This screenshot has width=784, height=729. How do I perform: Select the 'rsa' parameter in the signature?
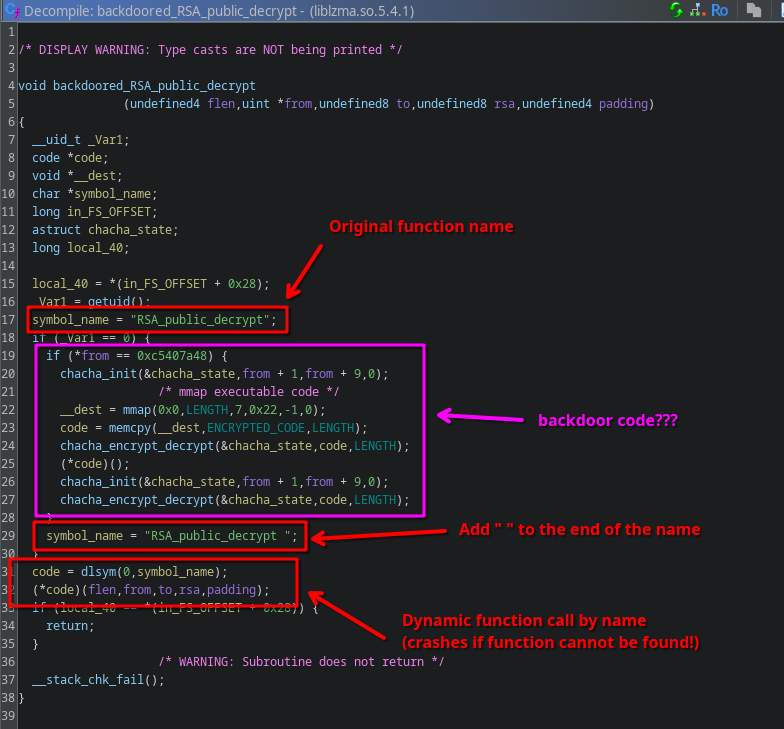click(504, 104)
